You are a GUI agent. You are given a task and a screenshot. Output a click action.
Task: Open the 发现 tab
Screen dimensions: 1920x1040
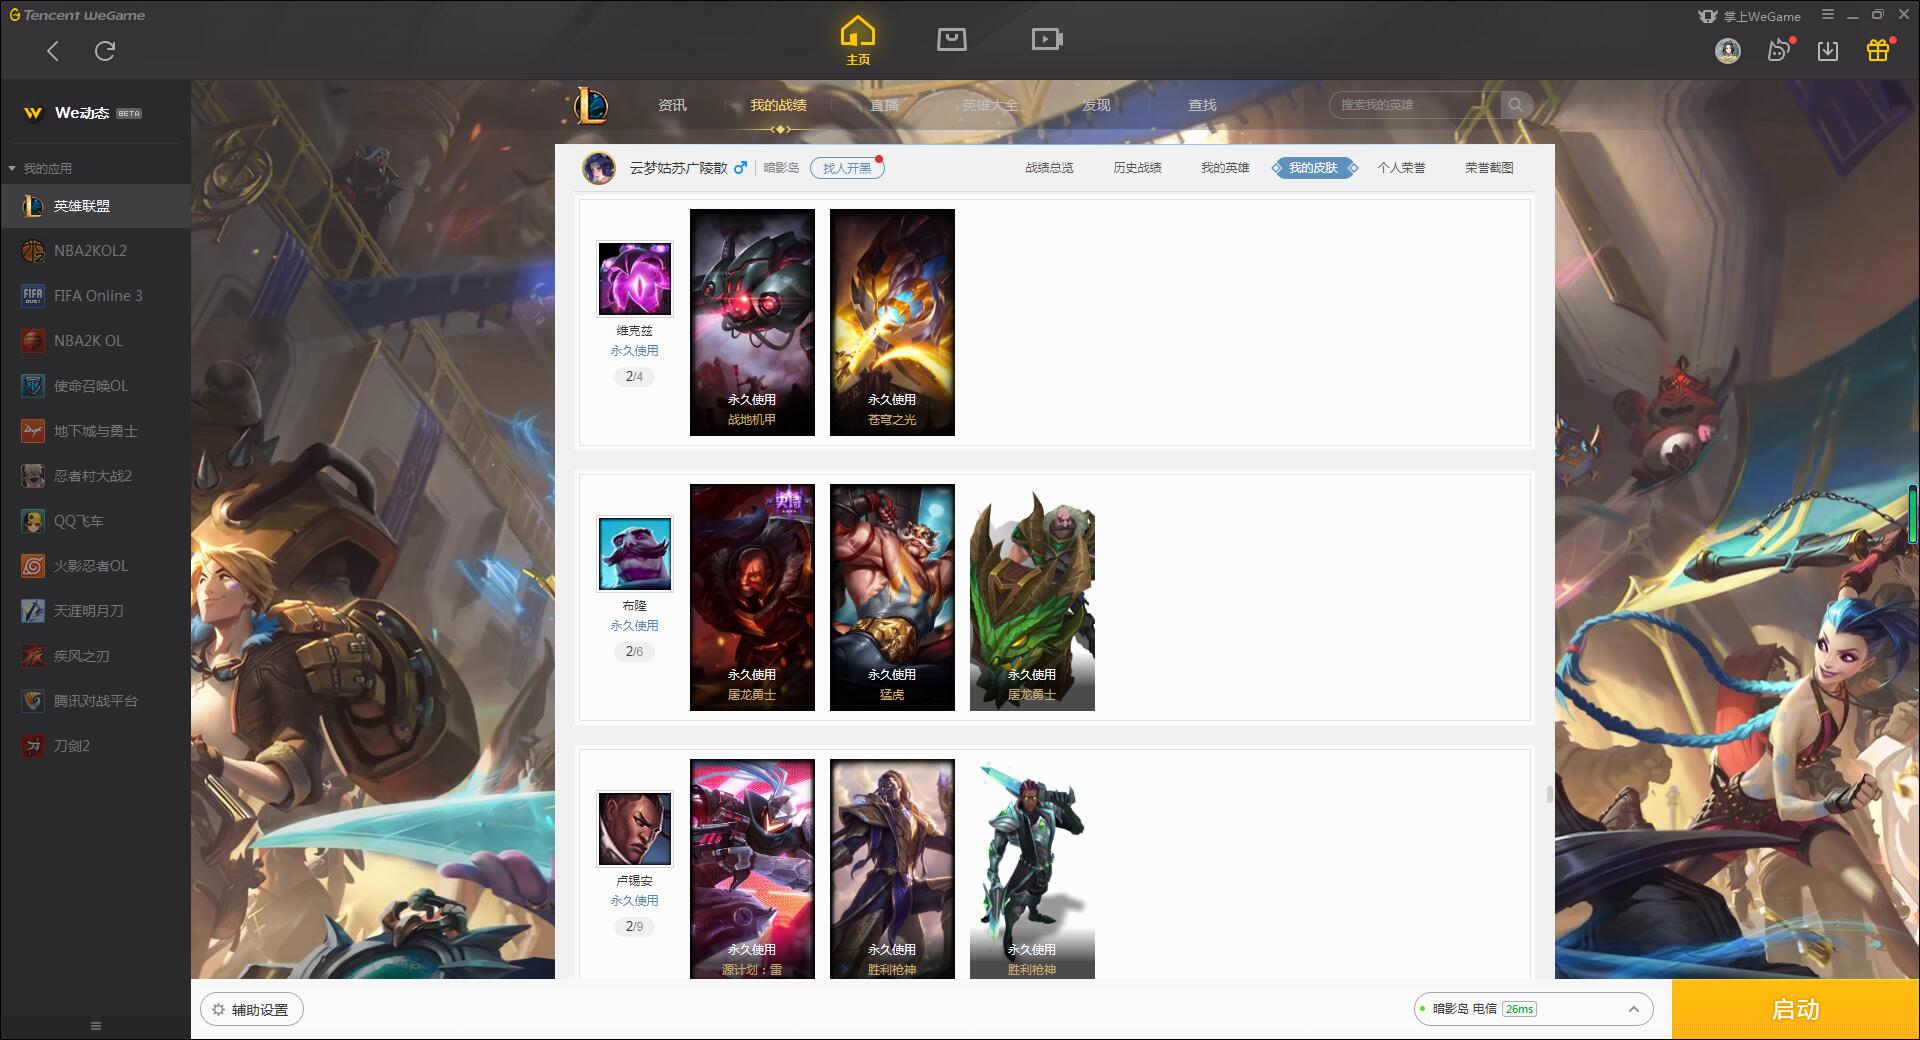point(1096,105)
